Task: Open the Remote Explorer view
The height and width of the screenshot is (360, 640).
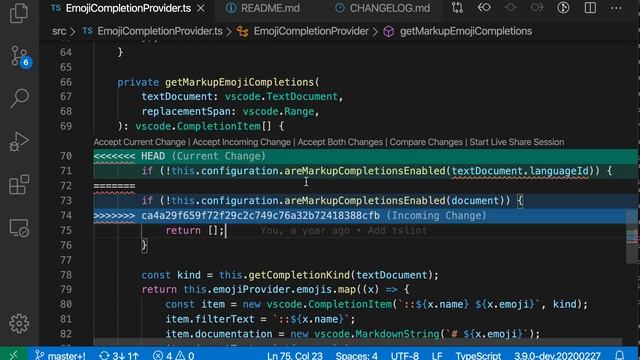Action: 19,228
